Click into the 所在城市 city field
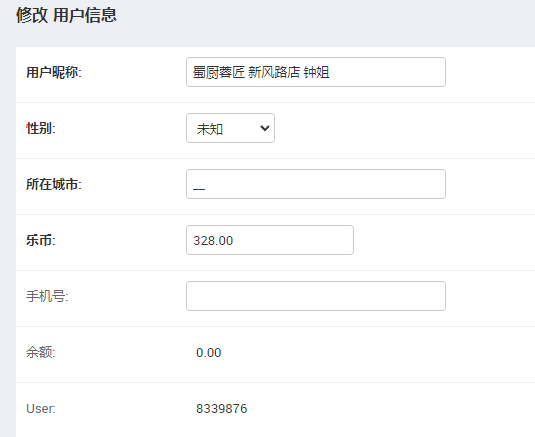This screenshot has width=535, height=437. (316, 184)
